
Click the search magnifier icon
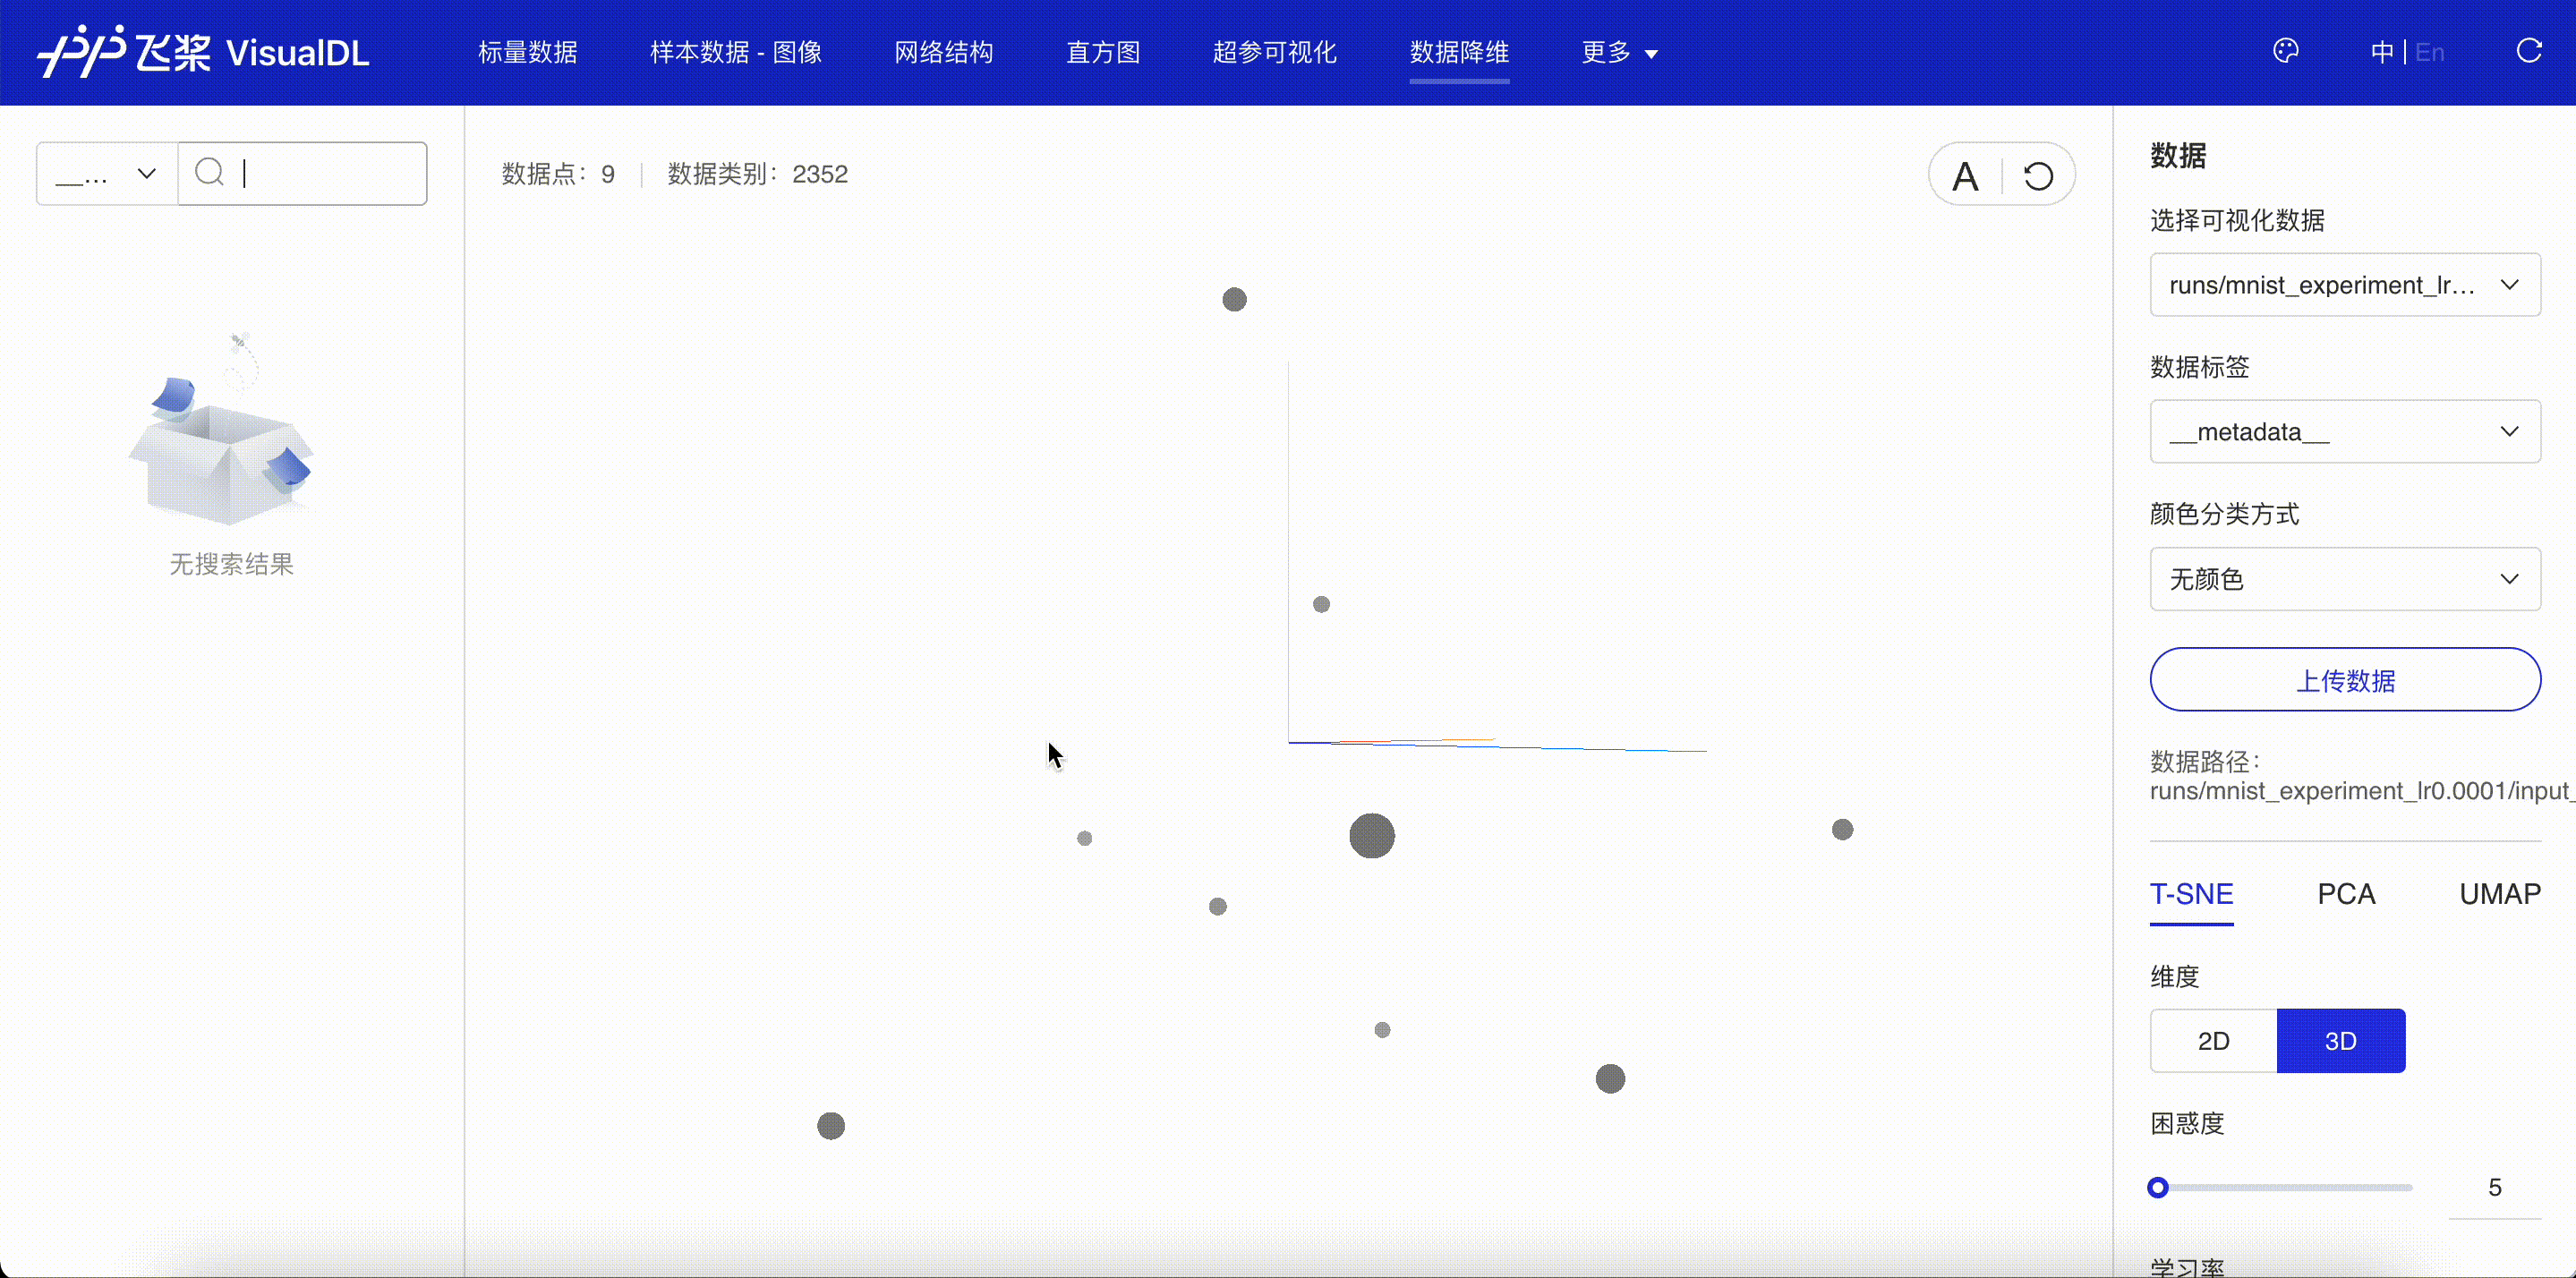[x=209, y=173]
